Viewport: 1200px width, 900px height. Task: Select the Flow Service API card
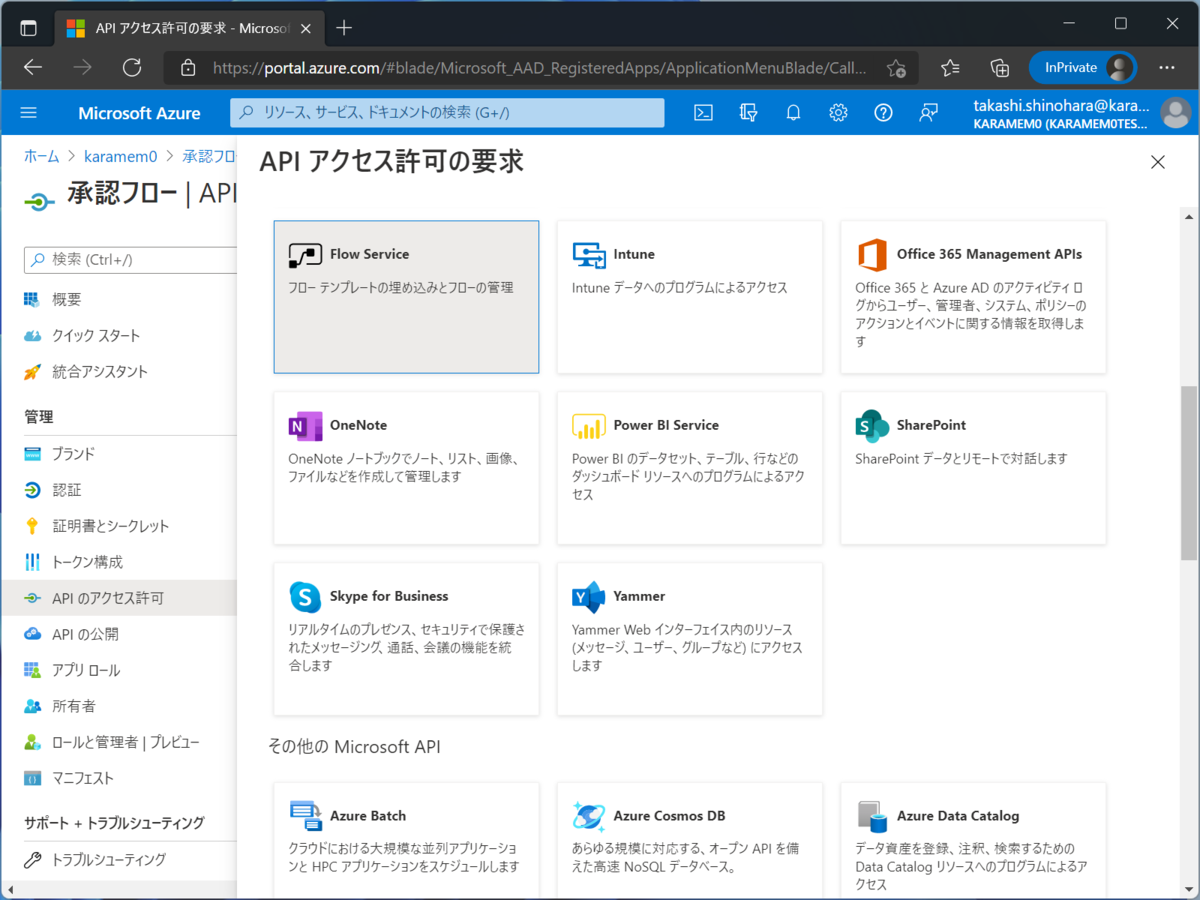pos(406,297)
